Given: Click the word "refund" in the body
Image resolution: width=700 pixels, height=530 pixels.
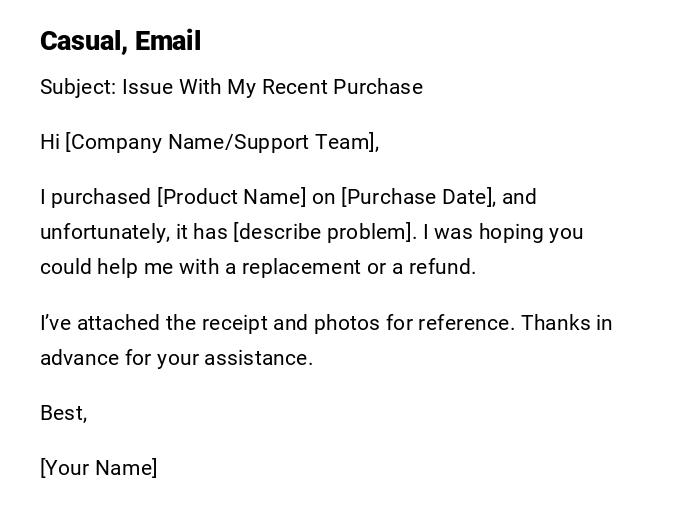Looking at the screenshot, I should [444, 267].
